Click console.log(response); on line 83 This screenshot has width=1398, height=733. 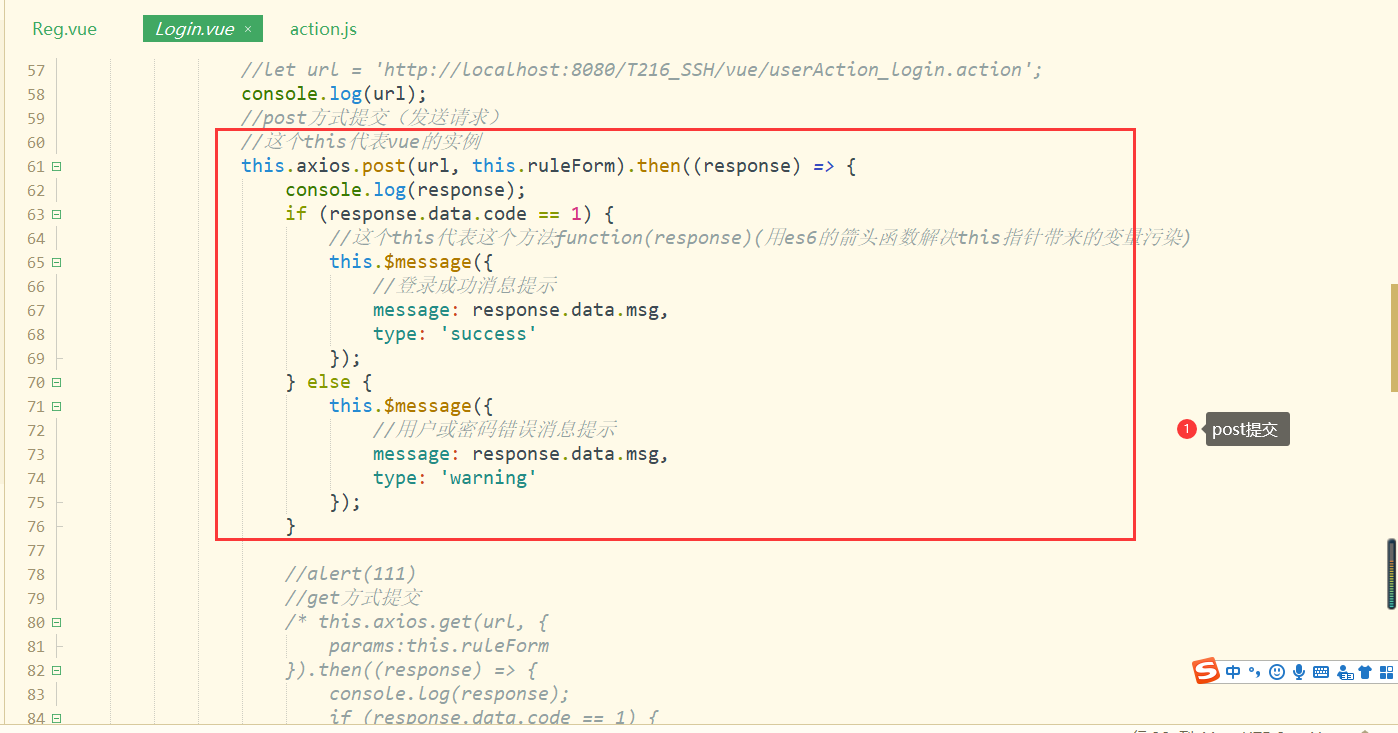point(449,694)
